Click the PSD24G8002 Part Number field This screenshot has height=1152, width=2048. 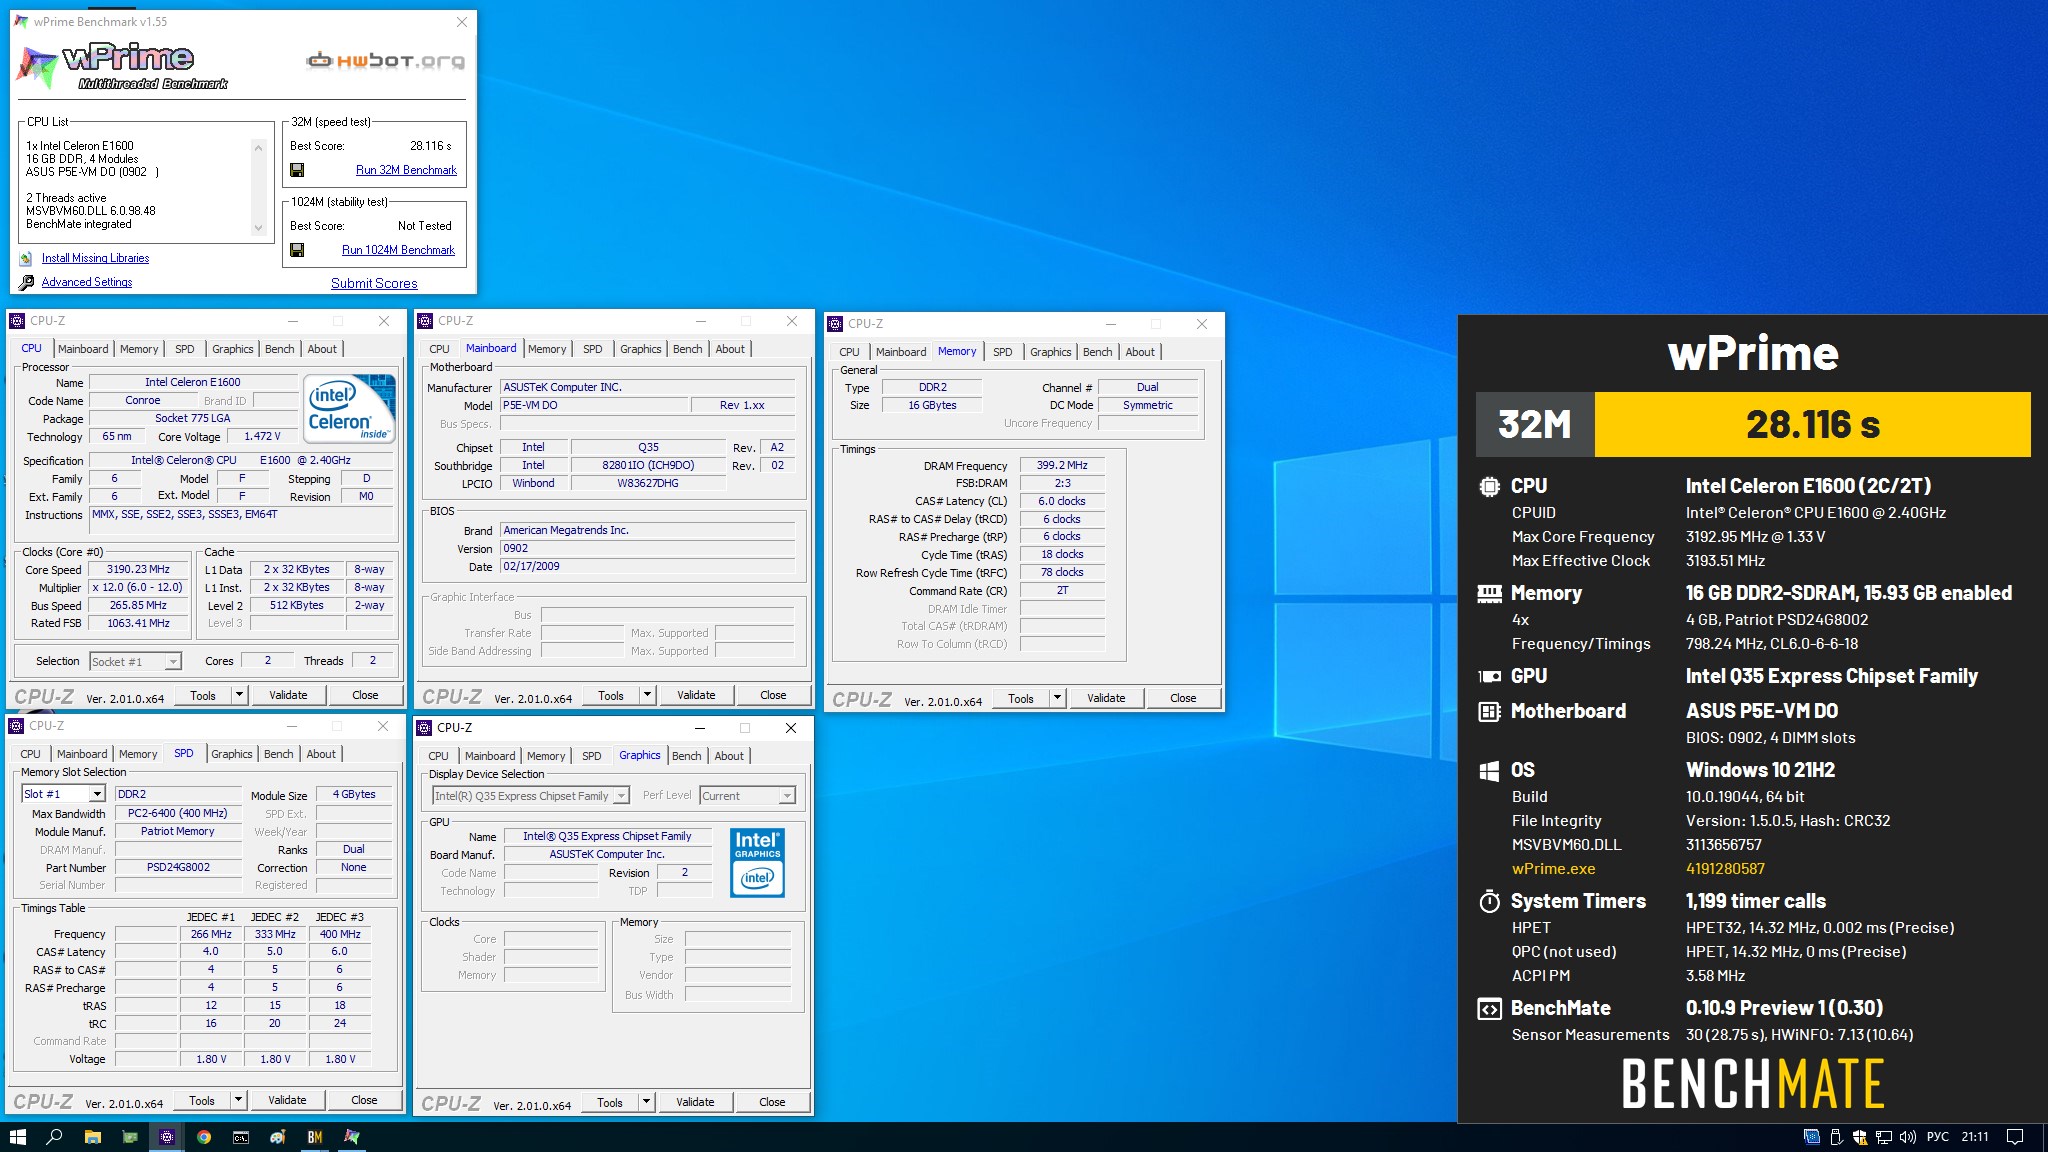pos(178,867)
